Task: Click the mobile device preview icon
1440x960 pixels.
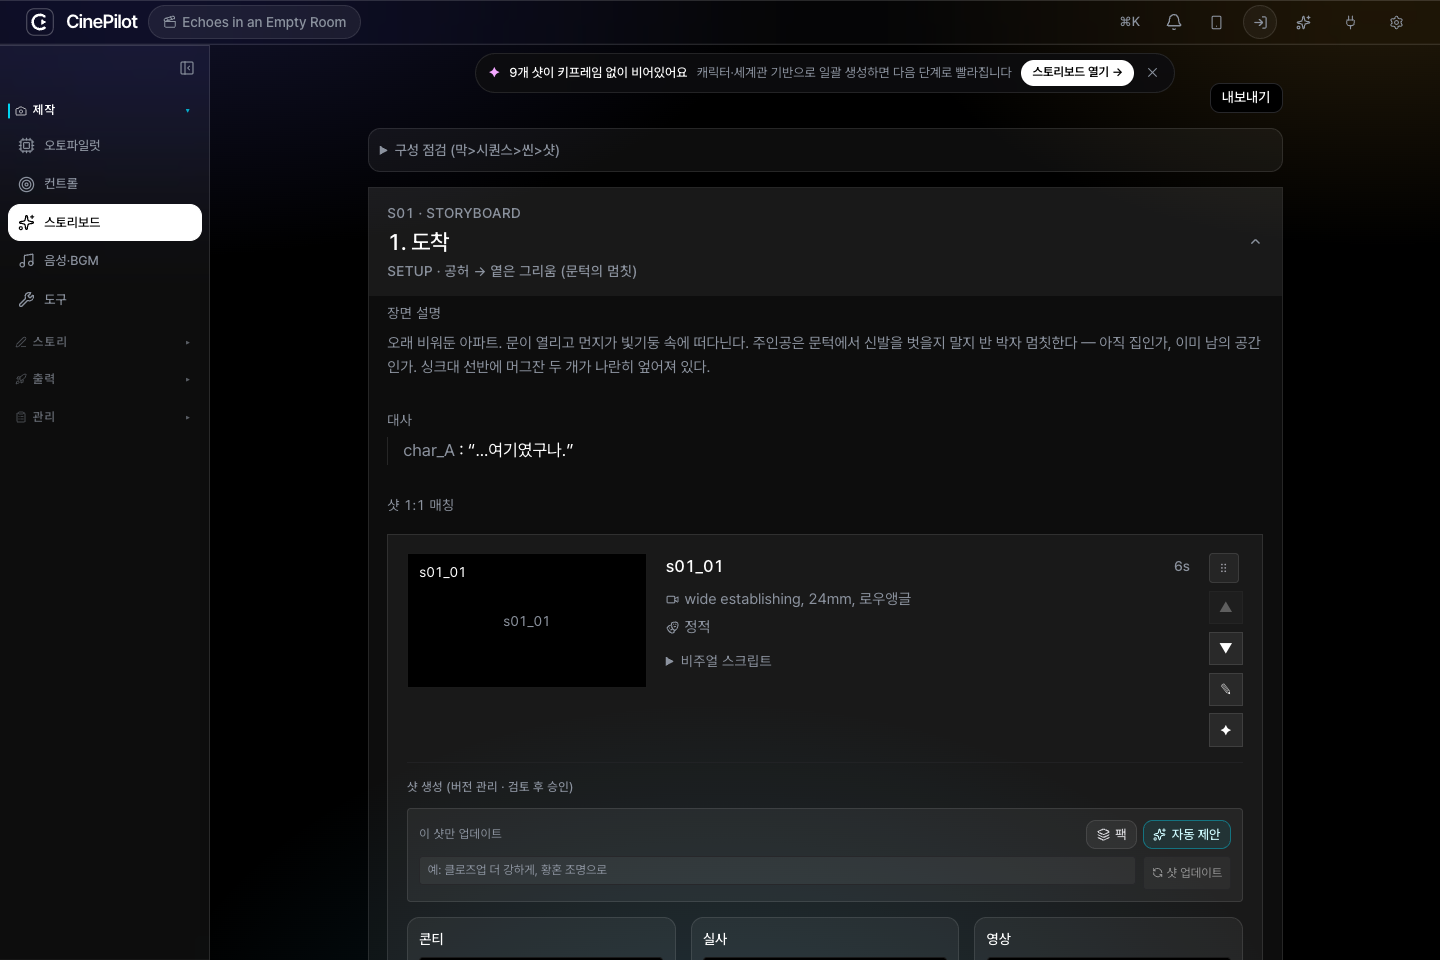Action: click(x=1217, y=22)
